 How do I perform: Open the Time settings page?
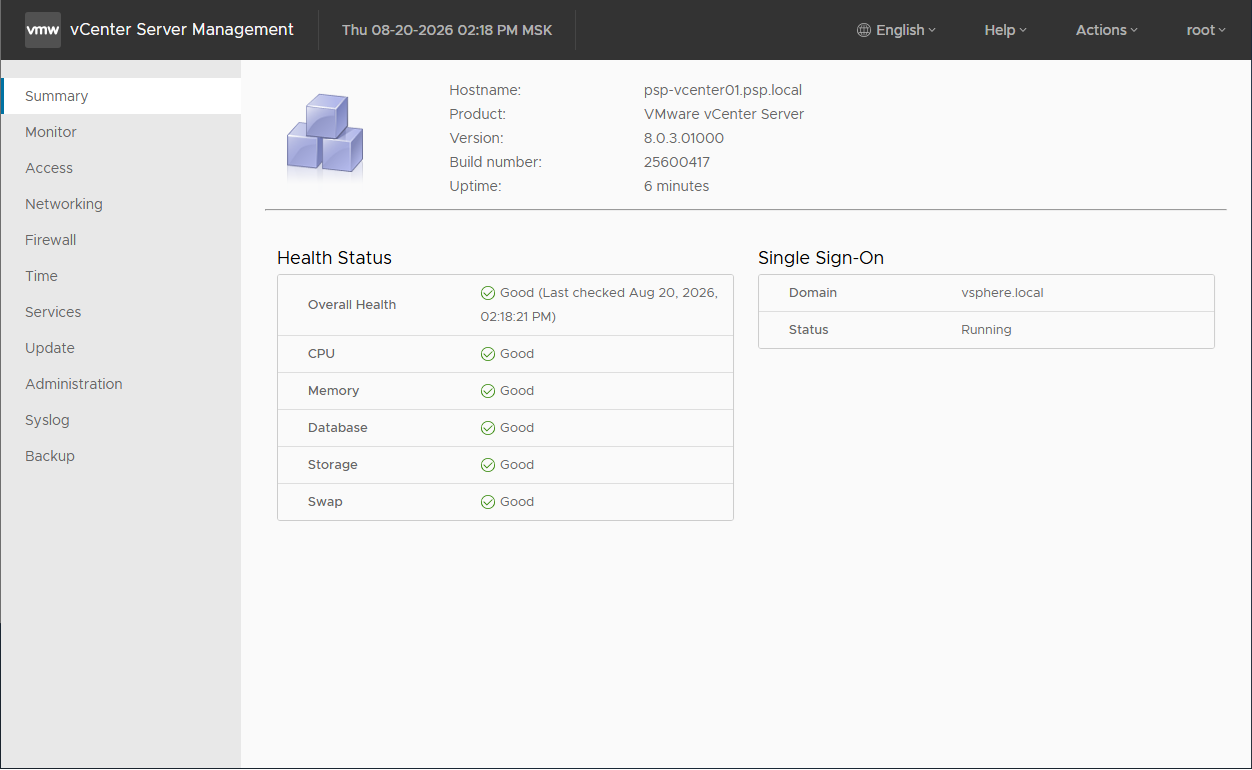121,276
